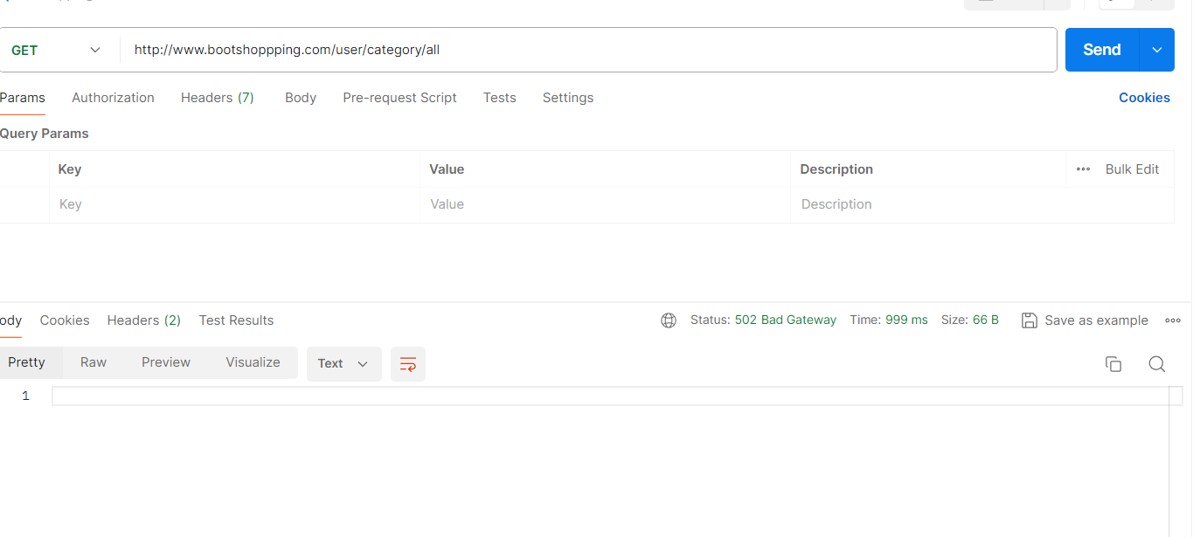Open the Text format dropdown
Viewport: 1200px width, 537px height.
tap(343, 364)
